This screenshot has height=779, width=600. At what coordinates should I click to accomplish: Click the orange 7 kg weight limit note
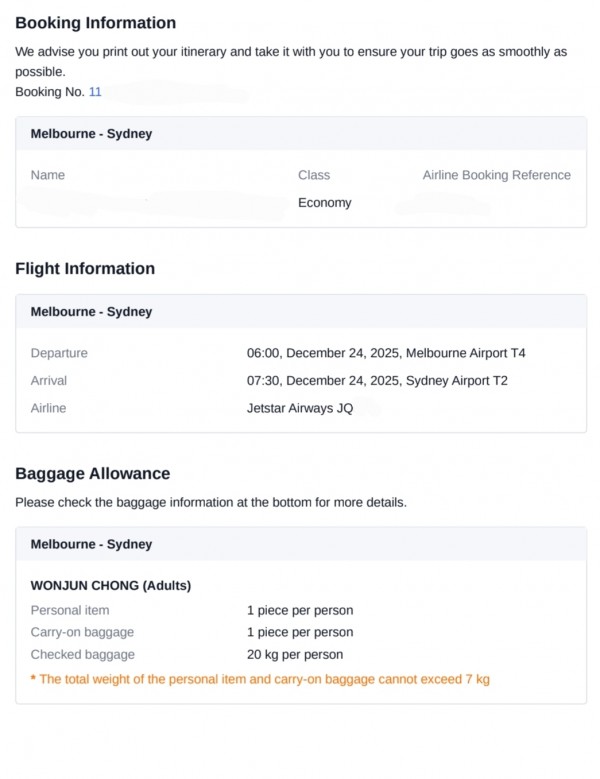tap(260, 680)
